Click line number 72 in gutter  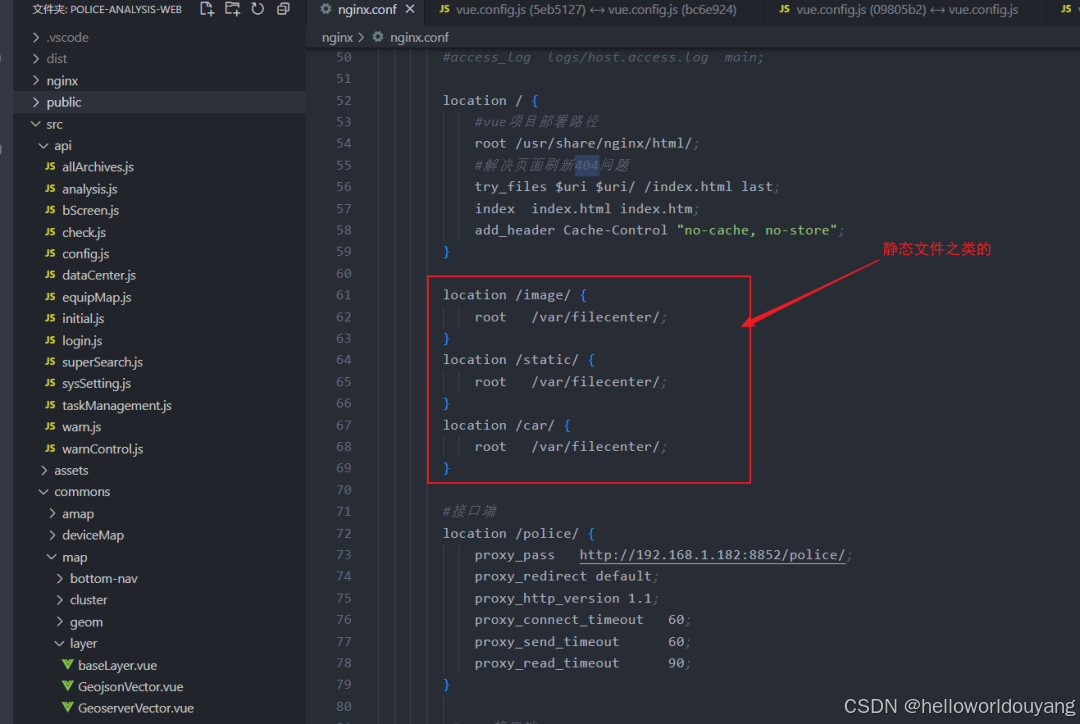coord(343,533)
